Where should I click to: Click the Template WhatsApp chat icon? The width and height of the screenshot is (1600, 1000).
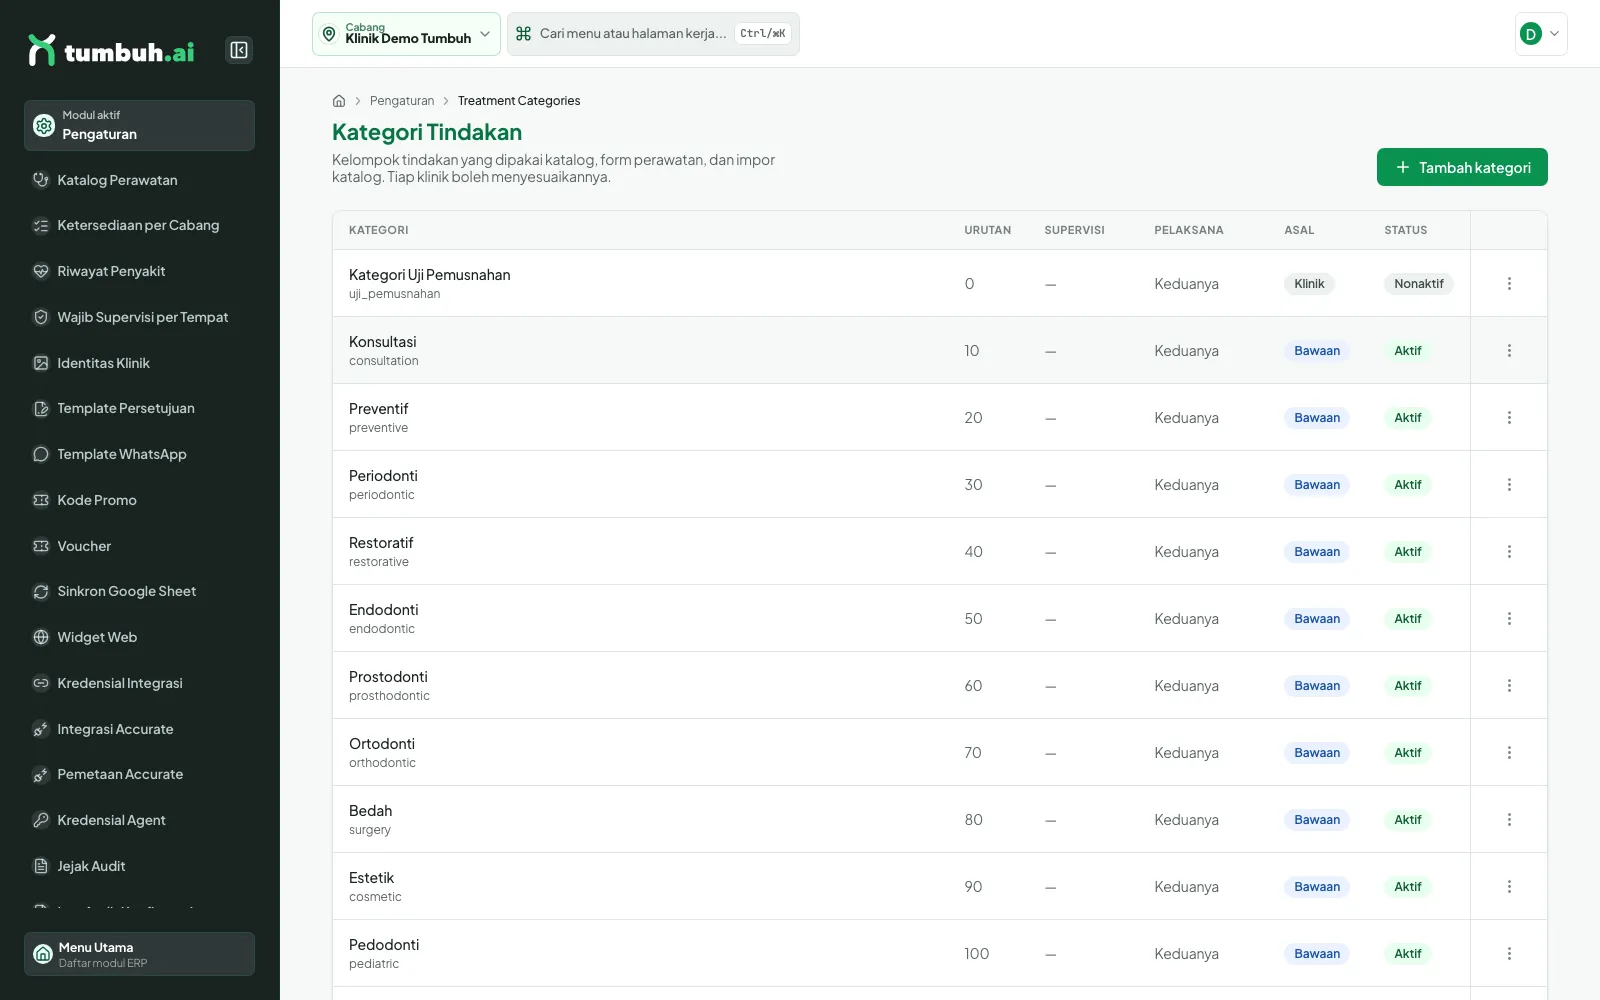point(41,454)
